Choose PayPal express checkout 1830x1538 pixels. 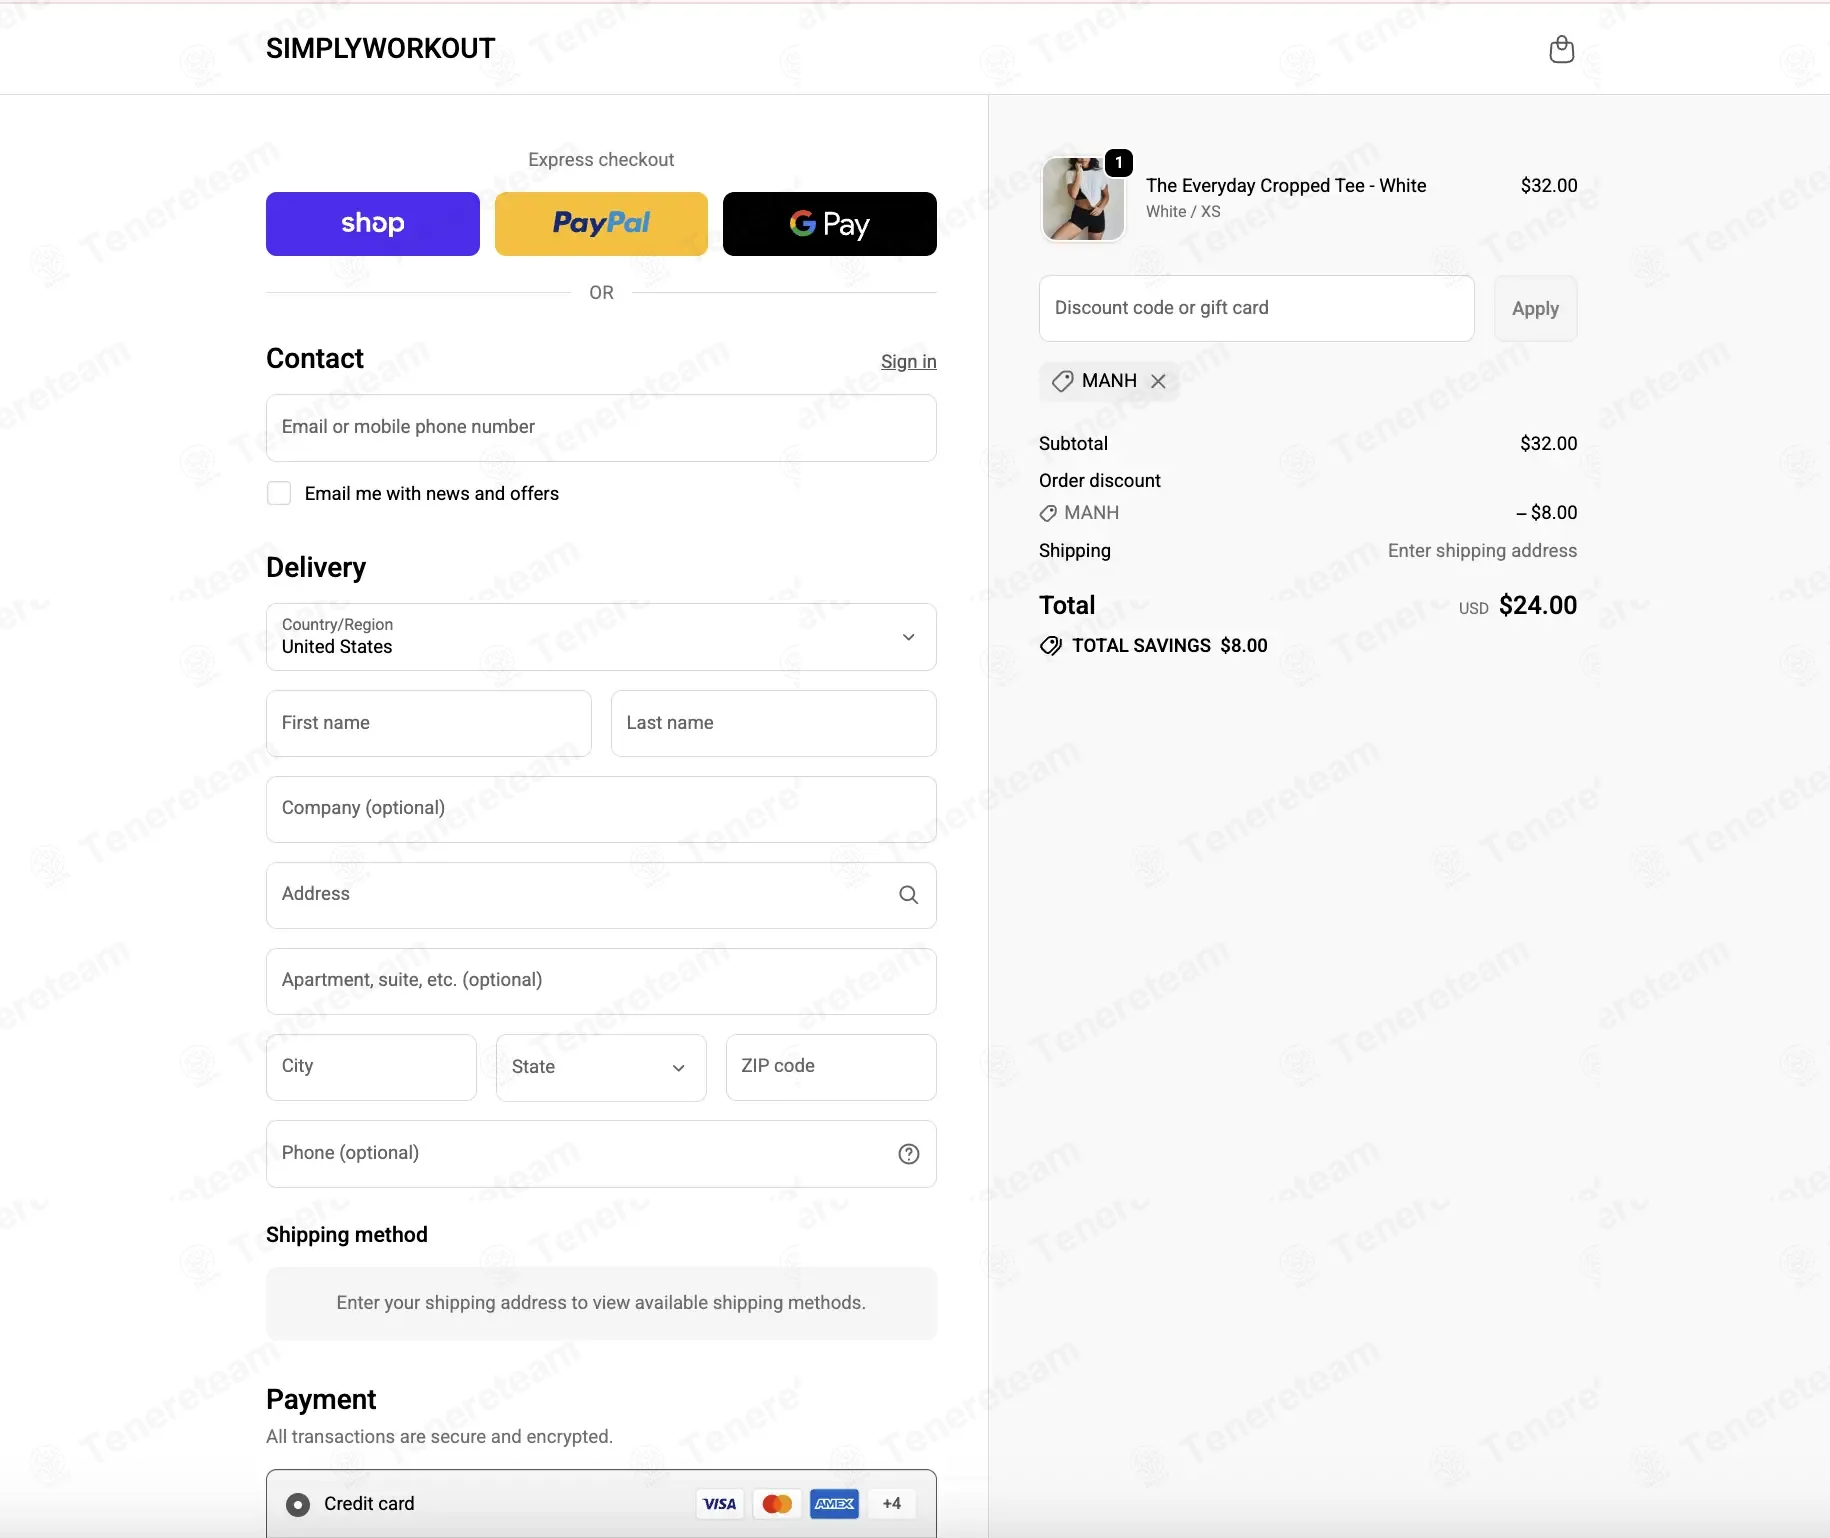[x=601, y=224]
